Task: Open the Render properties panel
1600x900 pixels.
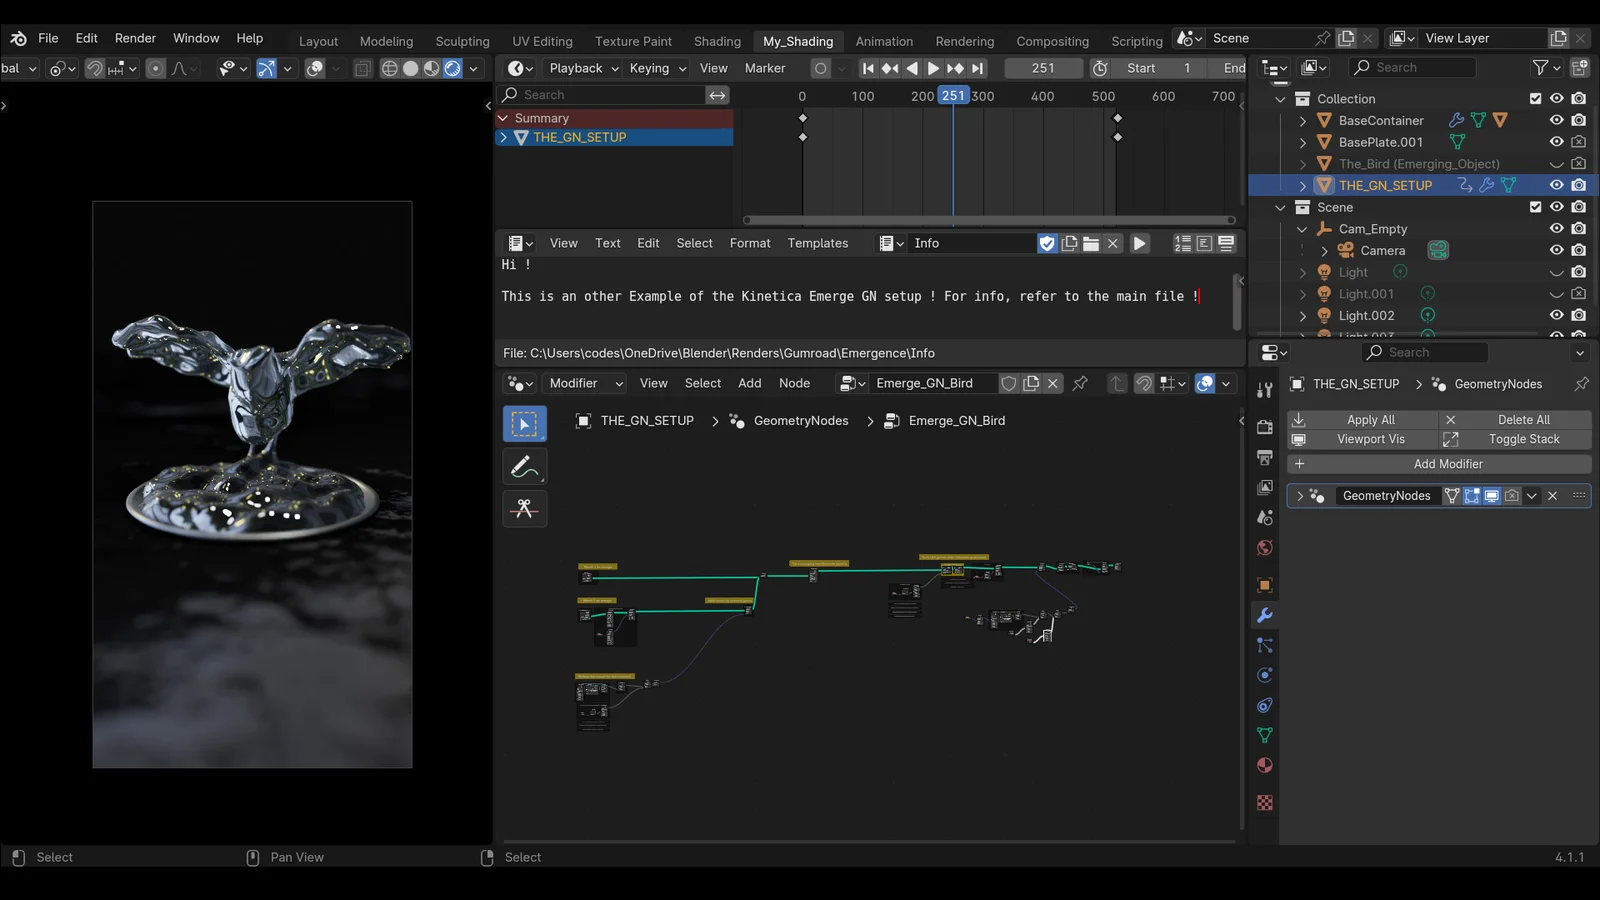Action: point(1264,425)
